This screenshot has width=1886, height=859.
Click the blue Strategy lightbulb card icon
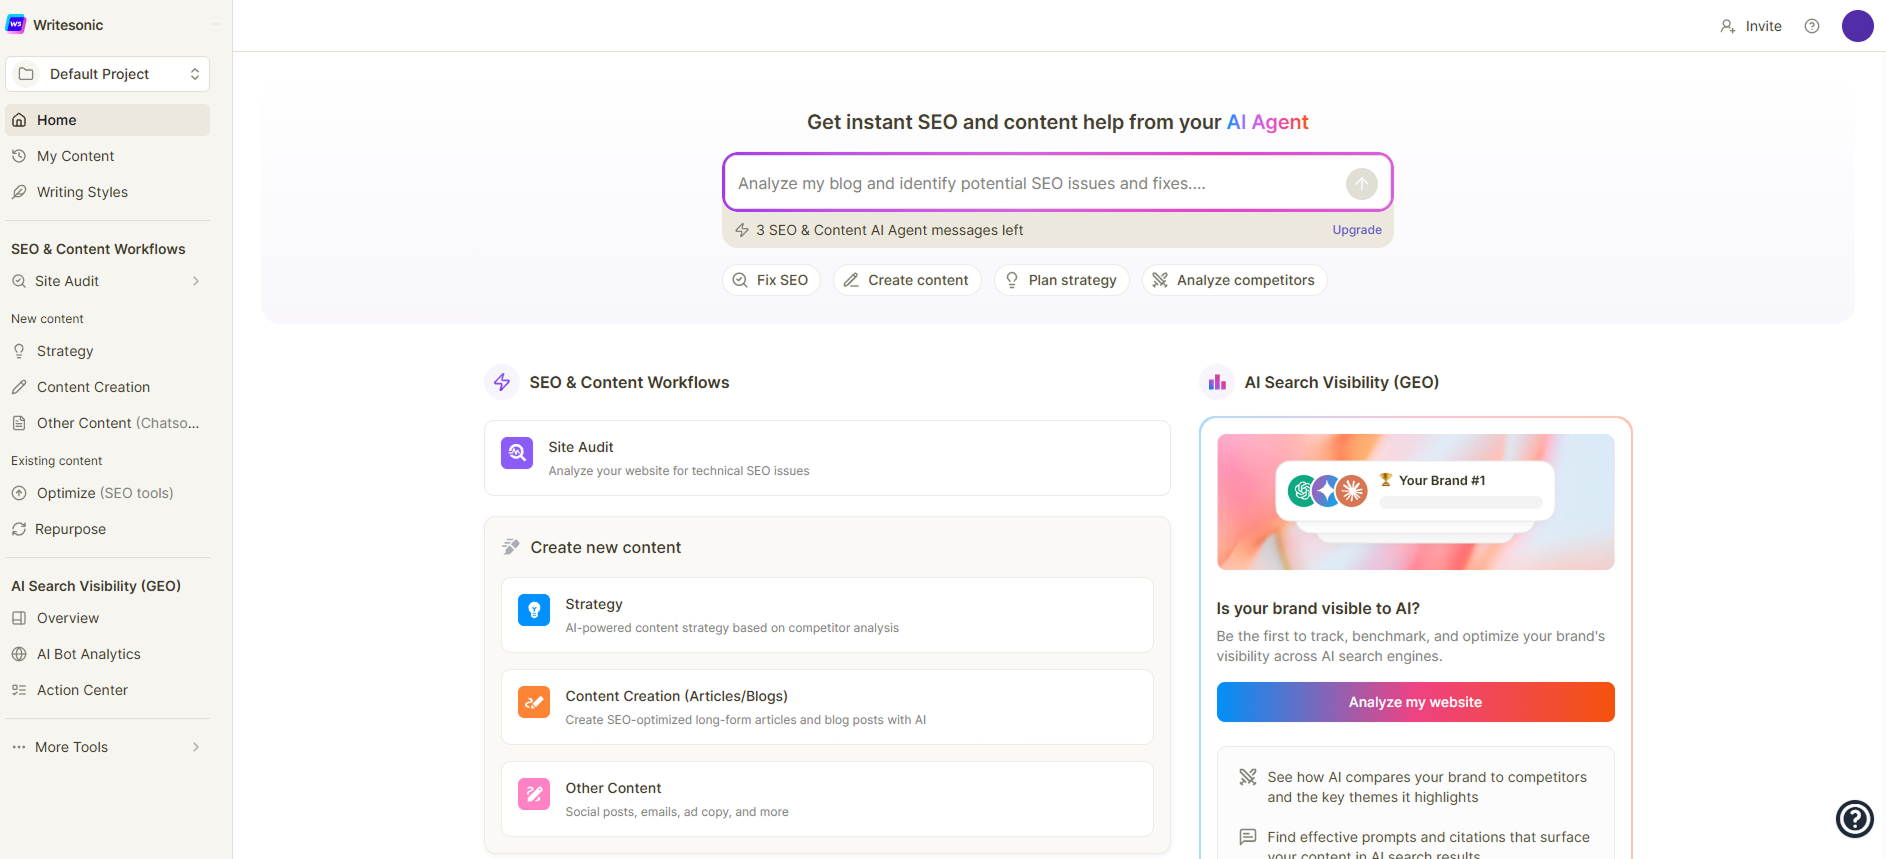[534, 610]
